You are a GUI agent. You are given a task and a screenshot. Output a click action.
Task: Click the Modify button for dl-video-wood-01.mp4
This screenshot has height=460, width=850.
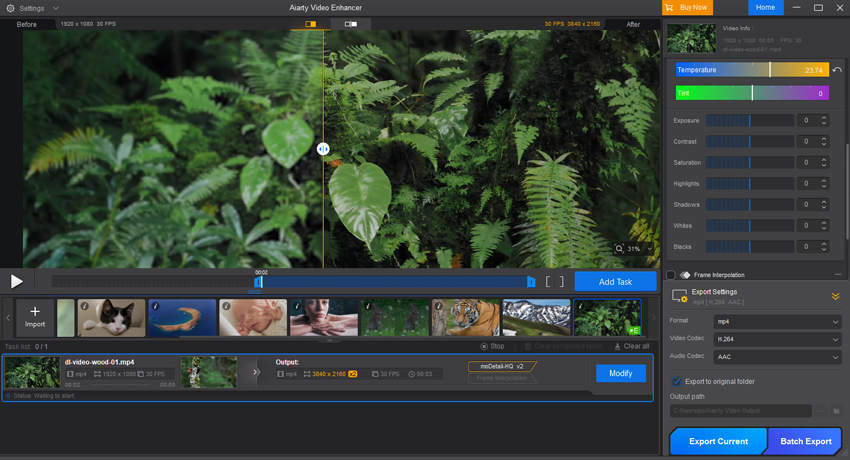click(x=621, y=373)
